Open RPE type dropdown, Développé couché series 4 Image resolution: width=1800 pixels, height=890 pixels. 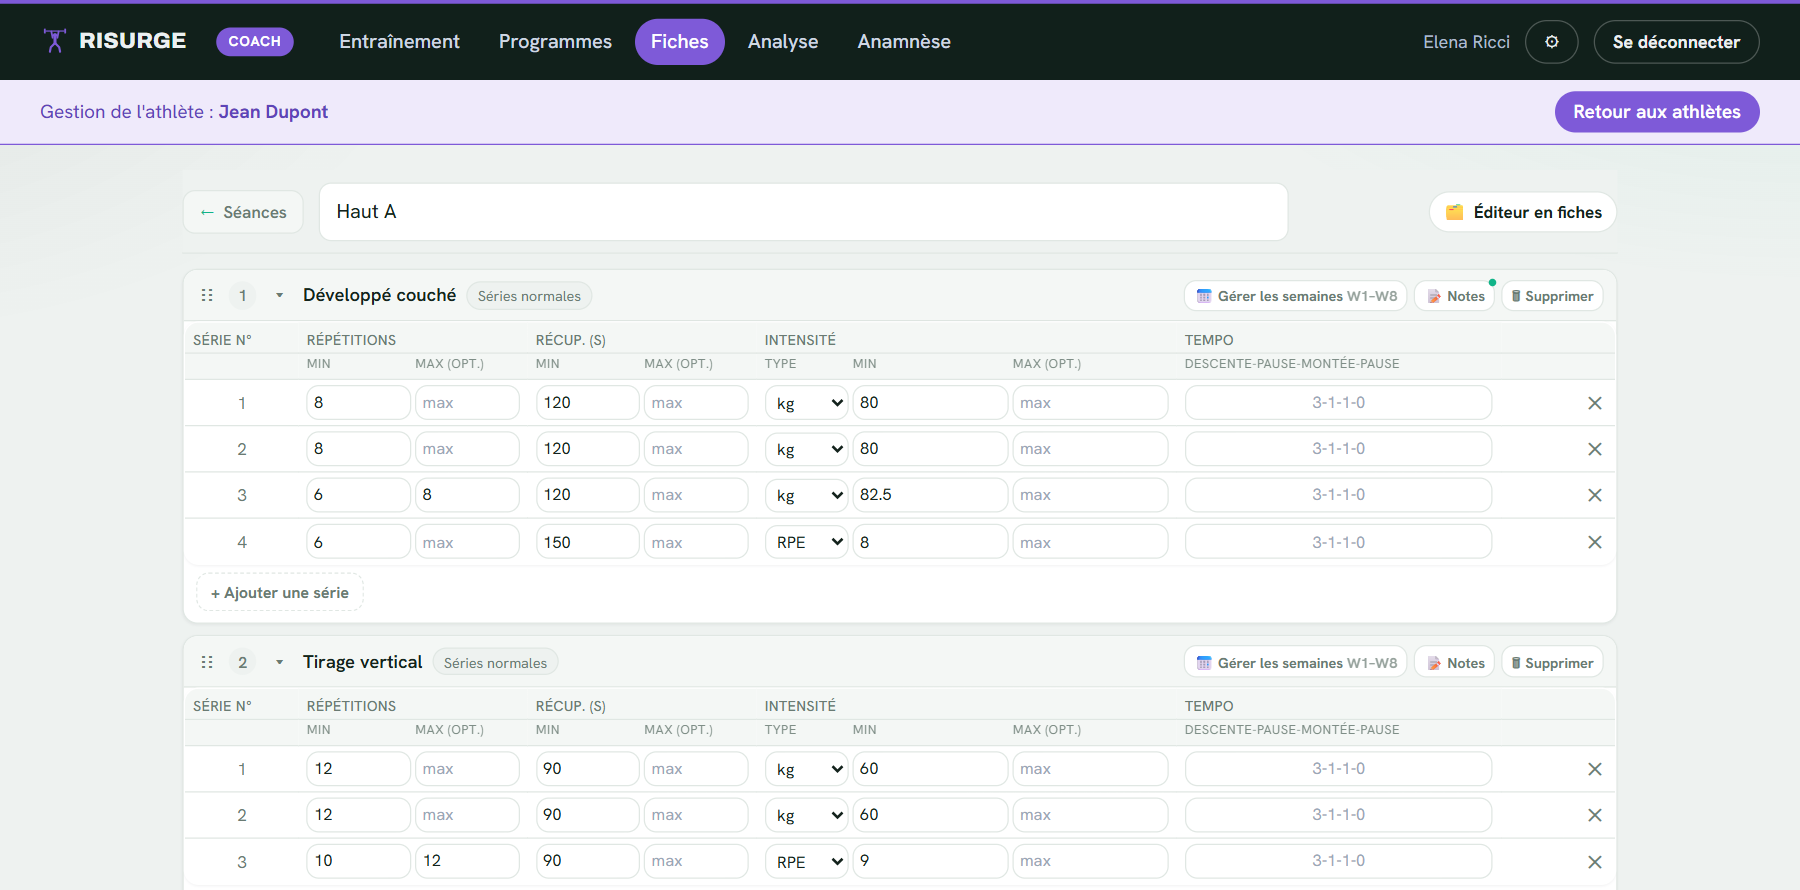(807, 542)
